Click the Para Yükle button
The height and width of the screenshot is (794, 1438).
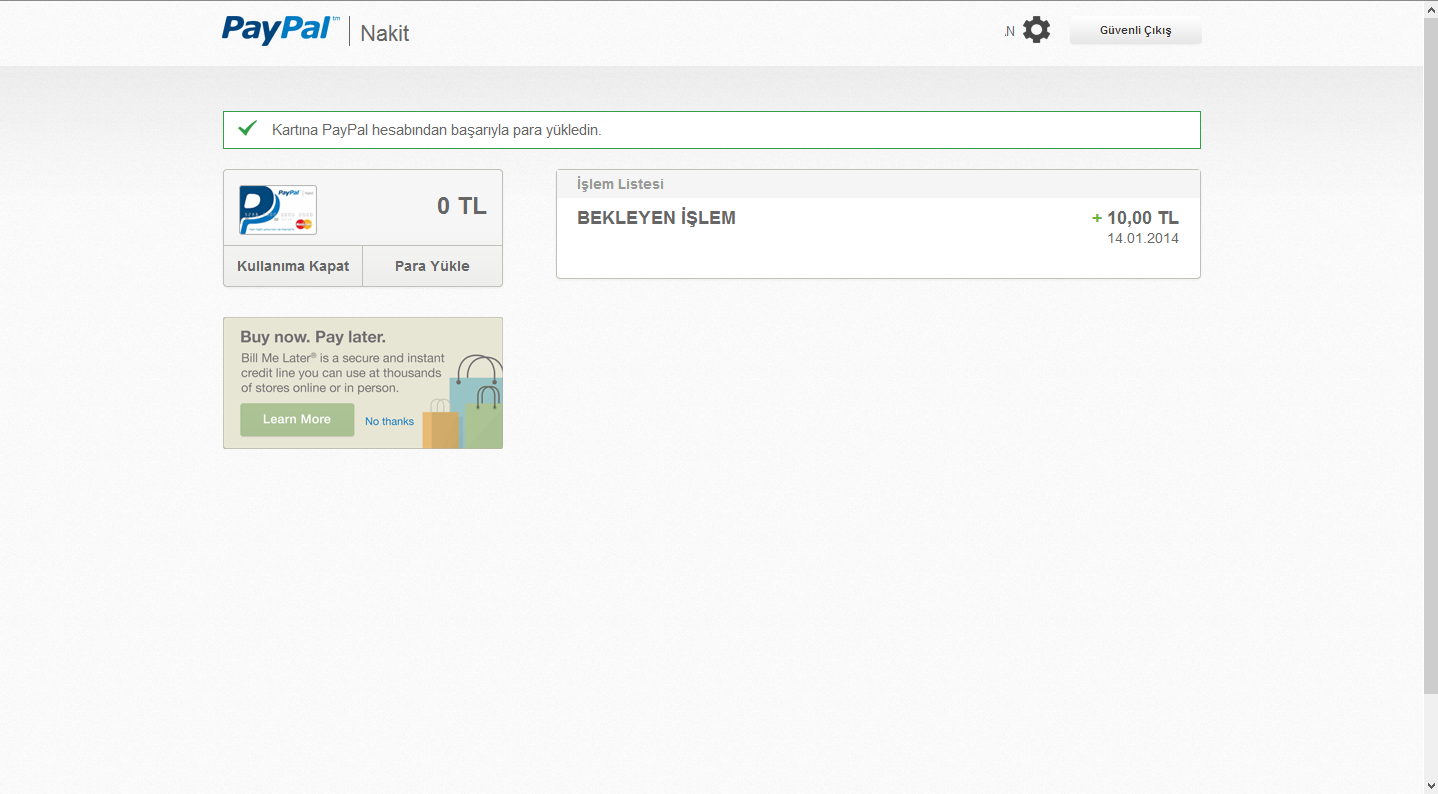(x=432, y=266)
